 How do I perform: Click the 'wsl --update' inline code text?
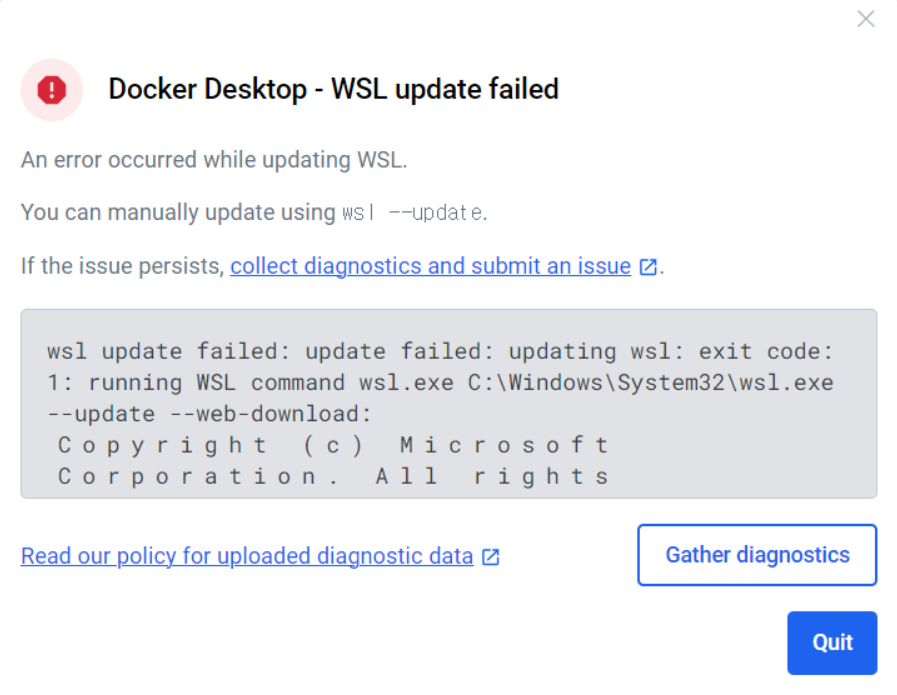coord(413,213)
